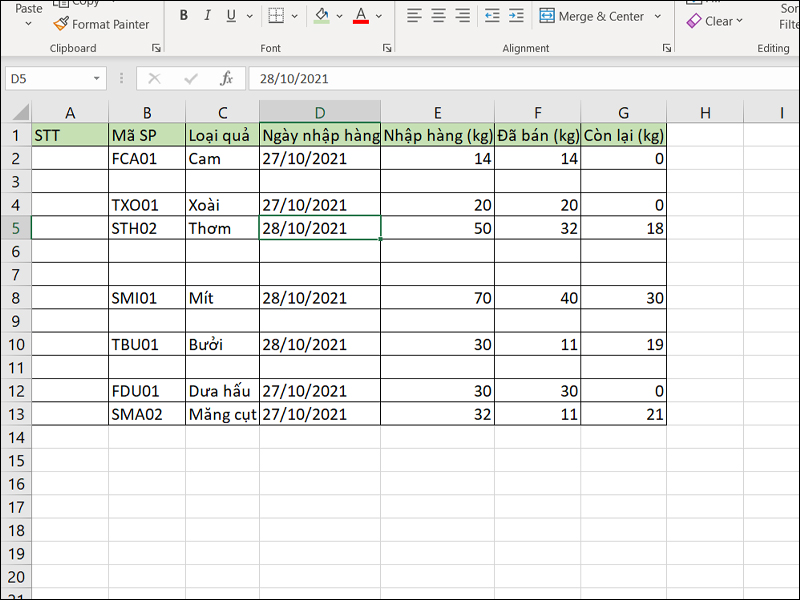Click the Insert Function fx icon
This screenshot has height=600, width=800.
coord(227,78)
